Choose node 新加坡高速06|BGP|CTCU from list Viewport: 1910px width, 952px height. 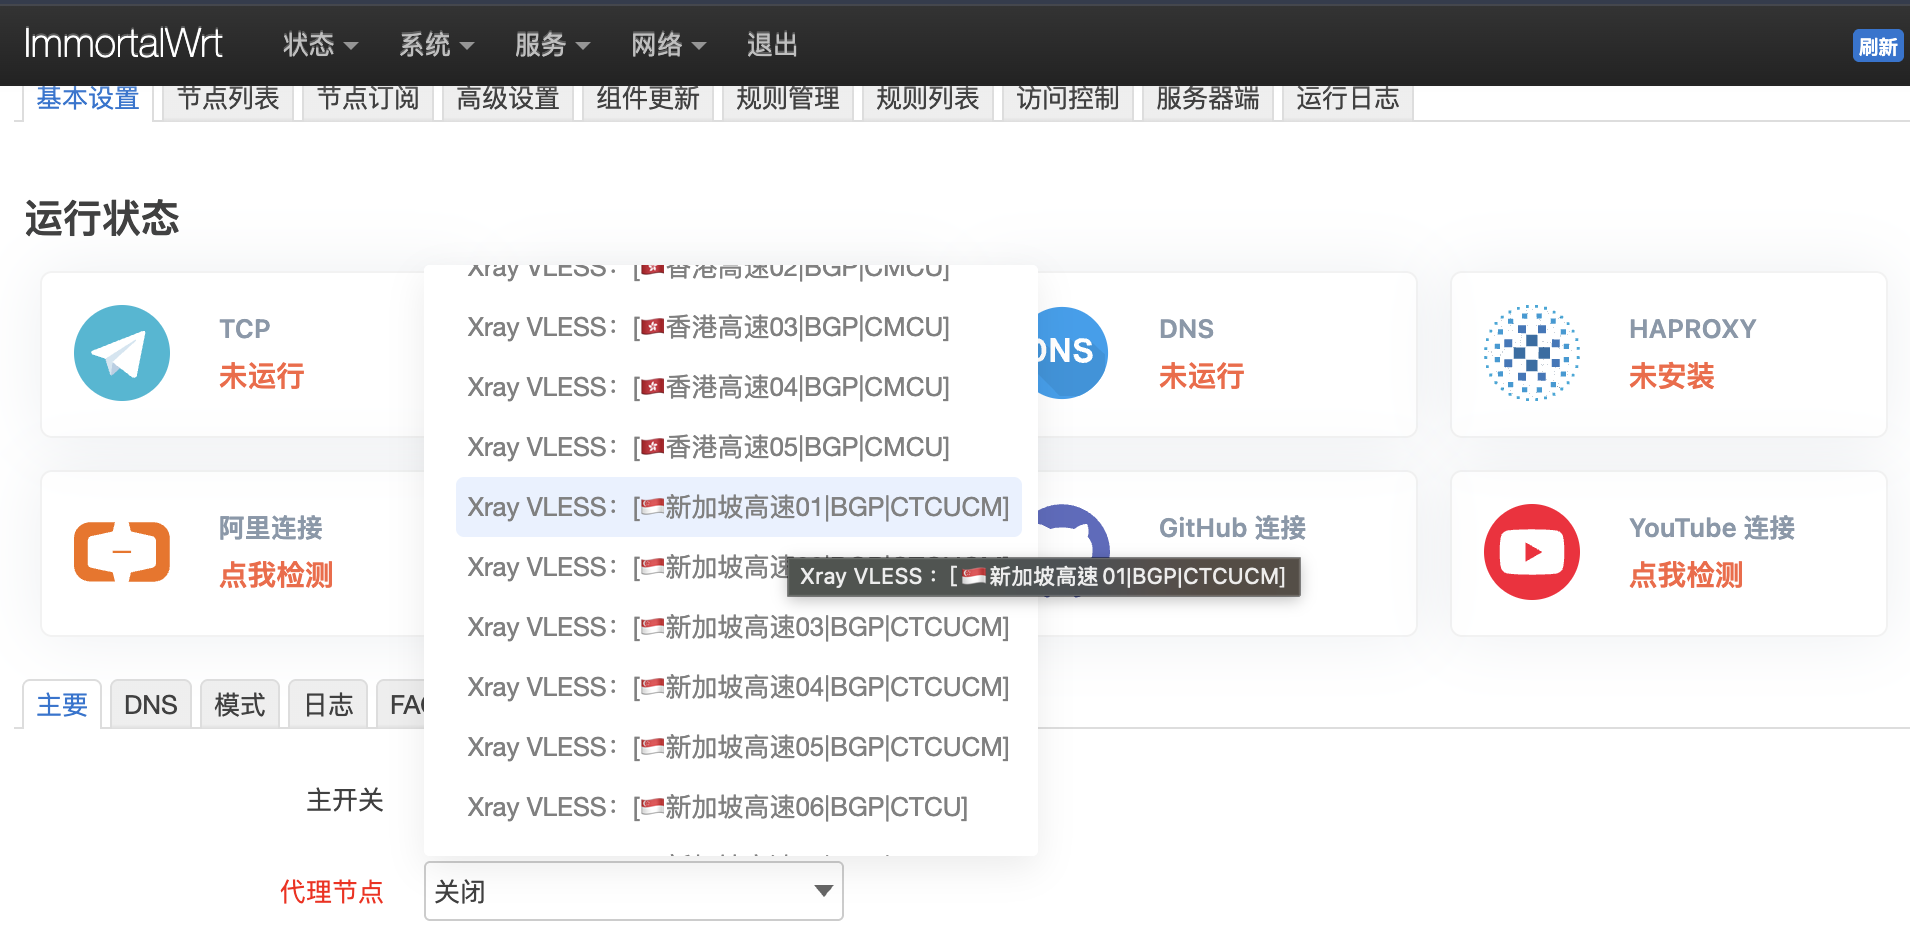(738, 807)
